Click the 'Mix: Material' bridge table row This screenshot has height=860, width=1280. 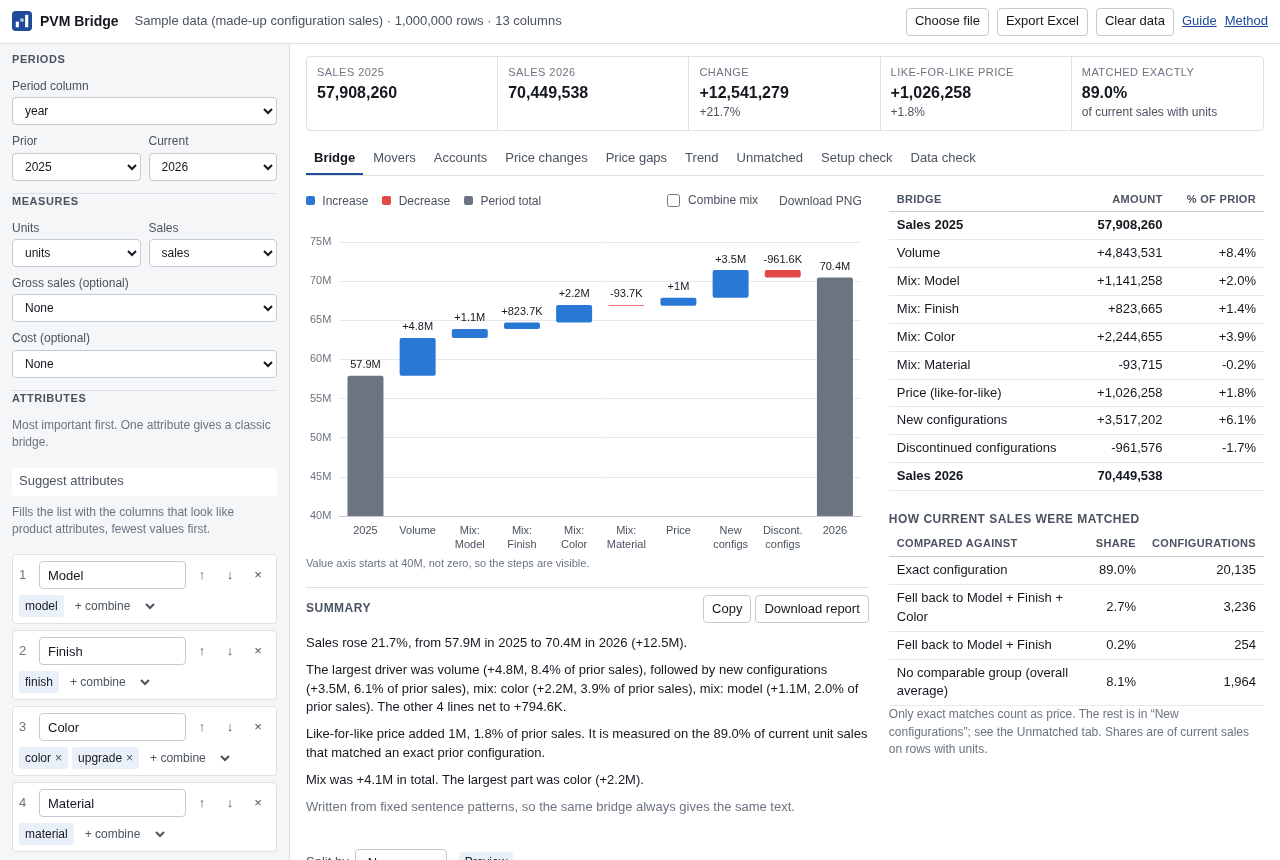(1076, 365)
